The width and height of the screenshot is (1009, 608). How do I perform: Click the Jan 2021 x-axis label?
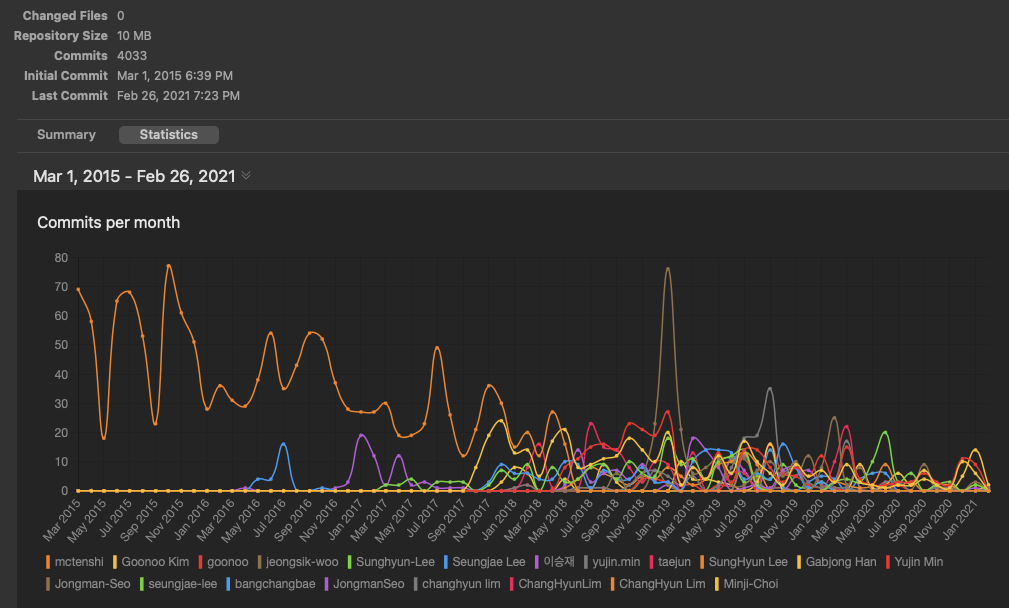[x=959, y=520]
